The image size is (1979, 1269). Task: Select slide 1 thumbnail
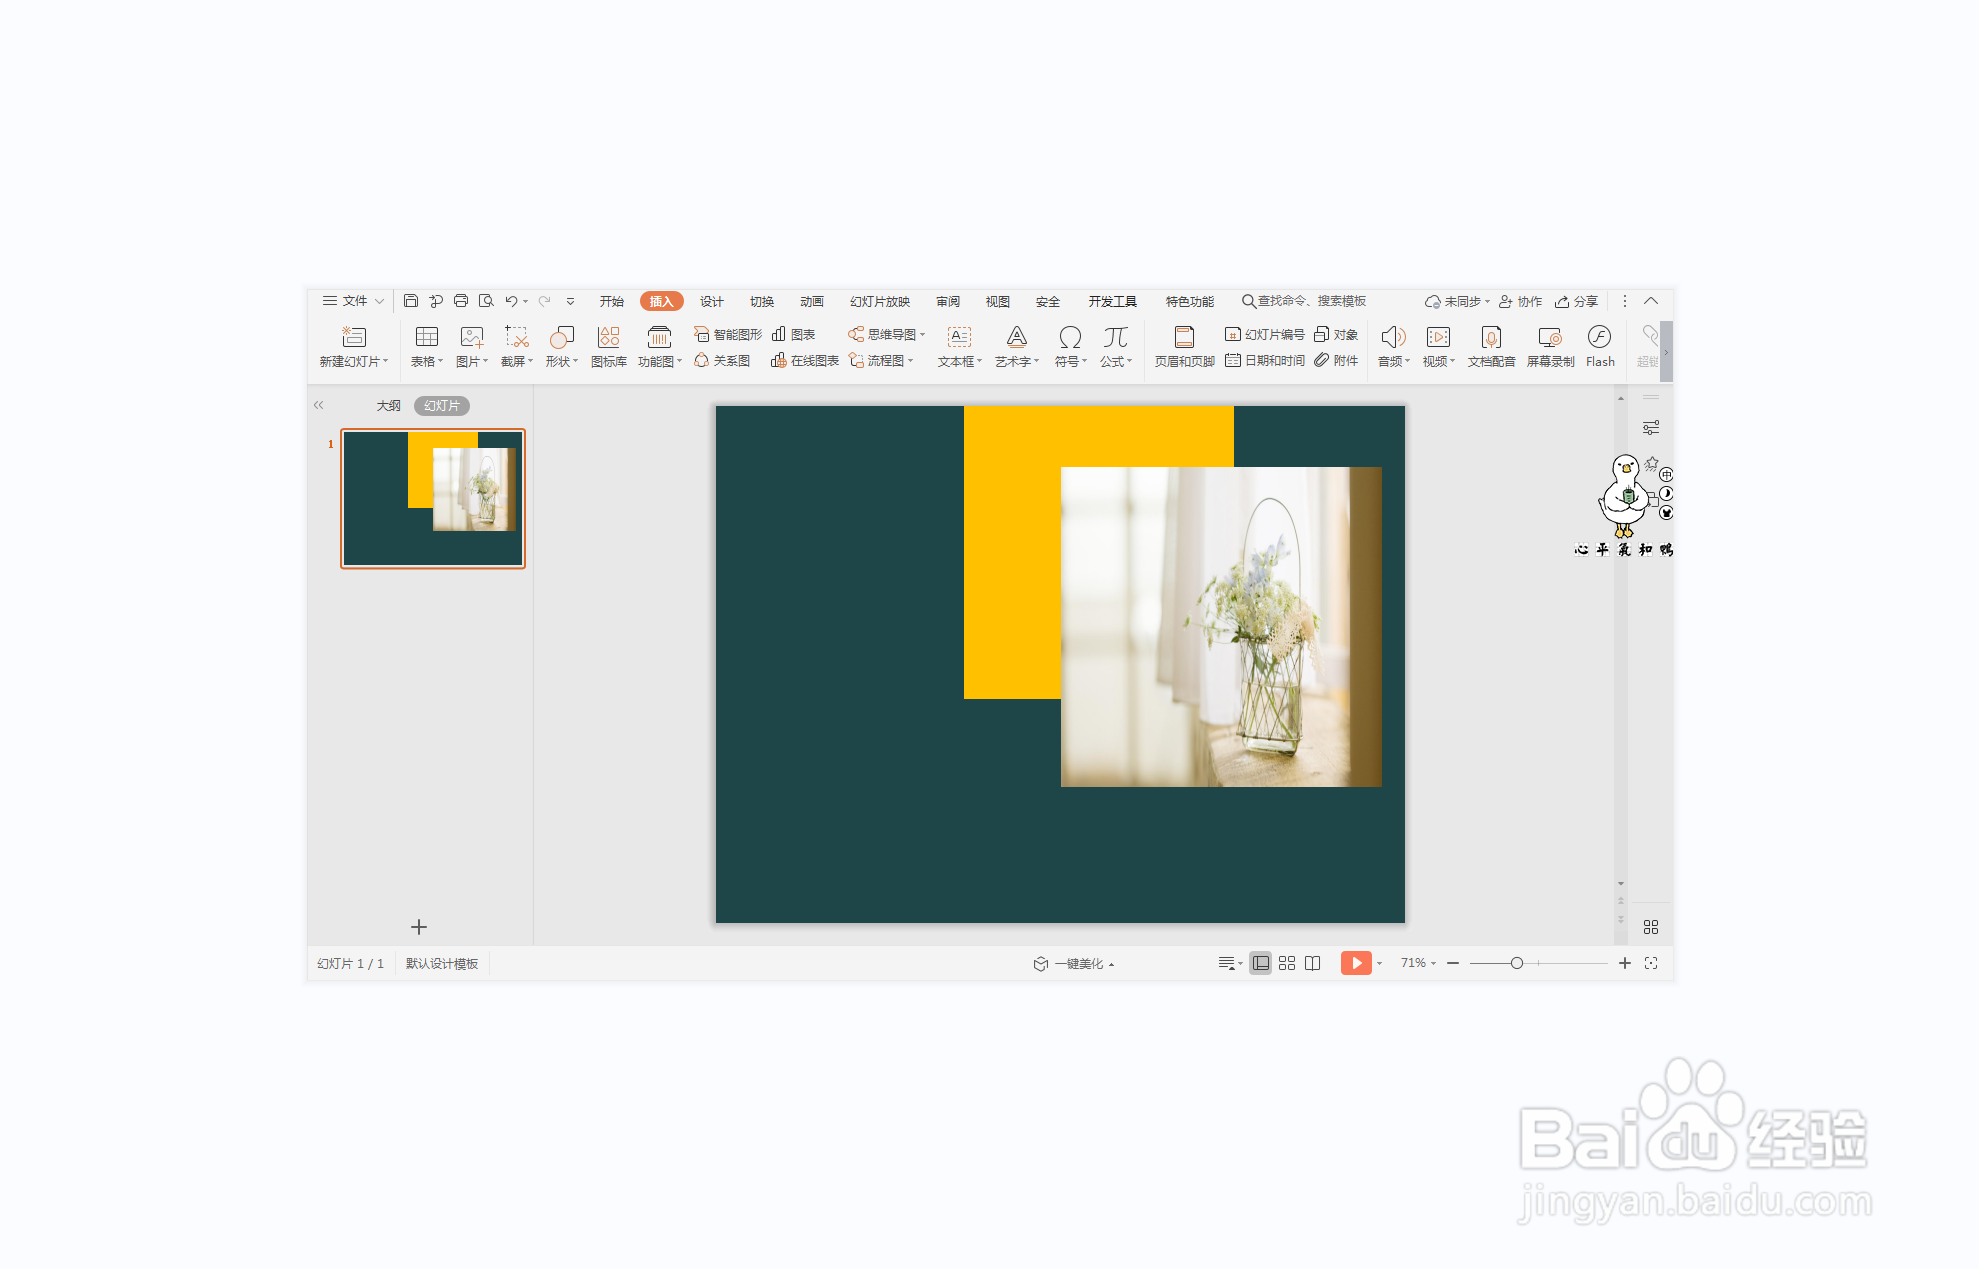click(x=433, y=498)
